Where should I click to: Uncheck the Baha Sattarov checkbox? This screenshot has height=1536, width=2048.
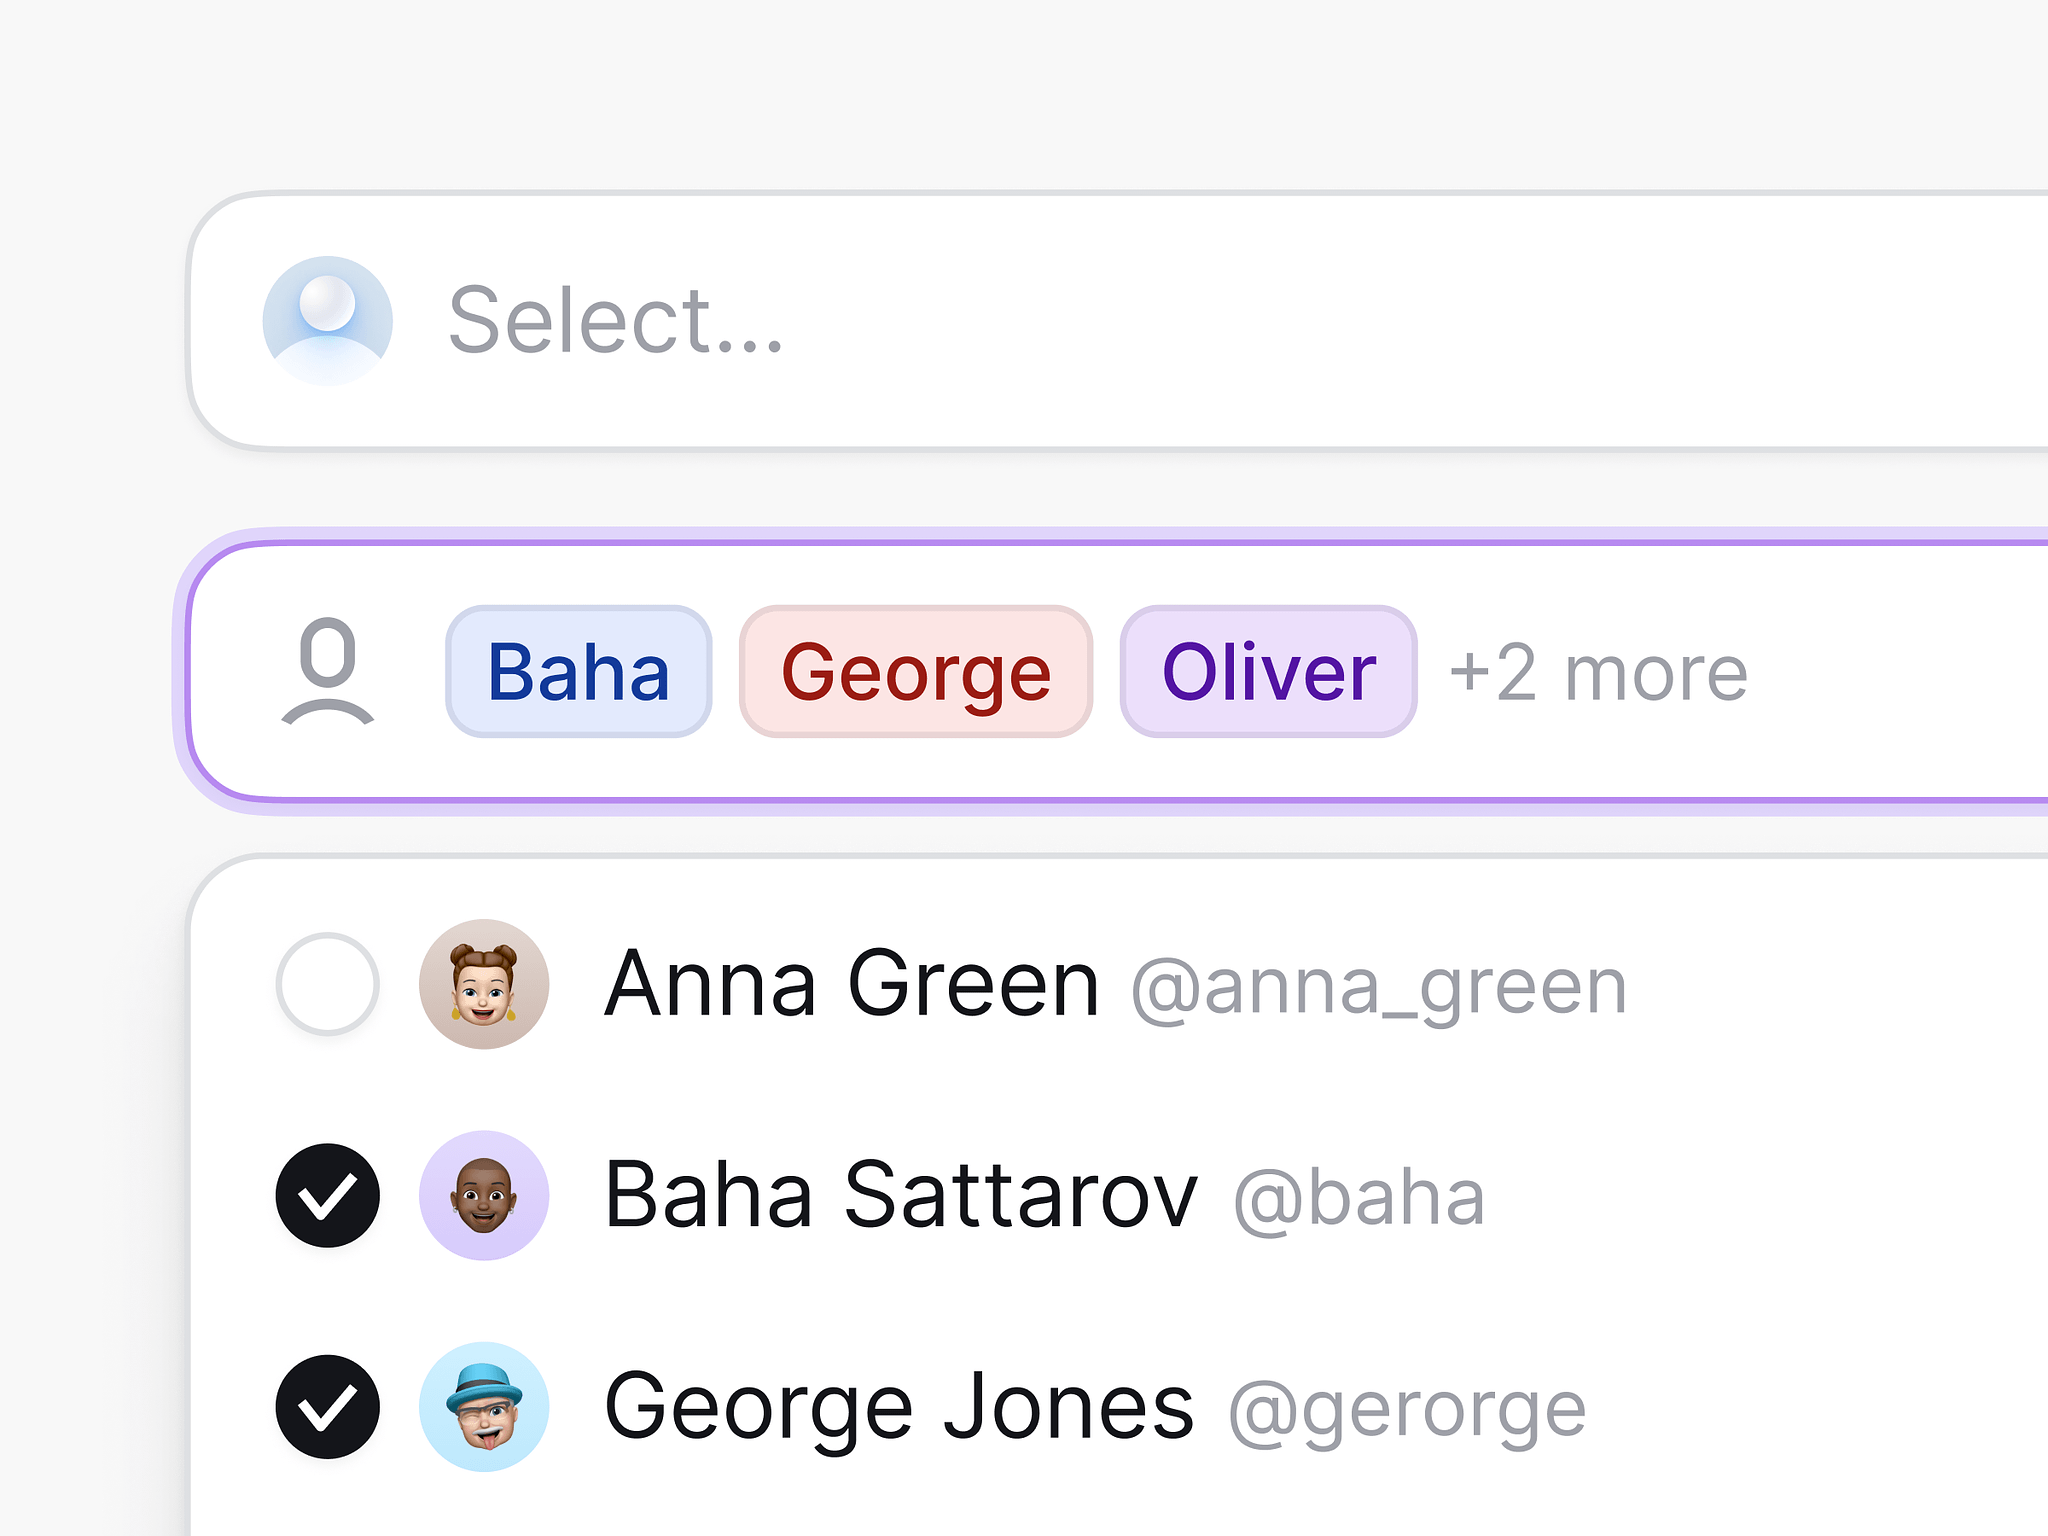tap(327, 1195)
